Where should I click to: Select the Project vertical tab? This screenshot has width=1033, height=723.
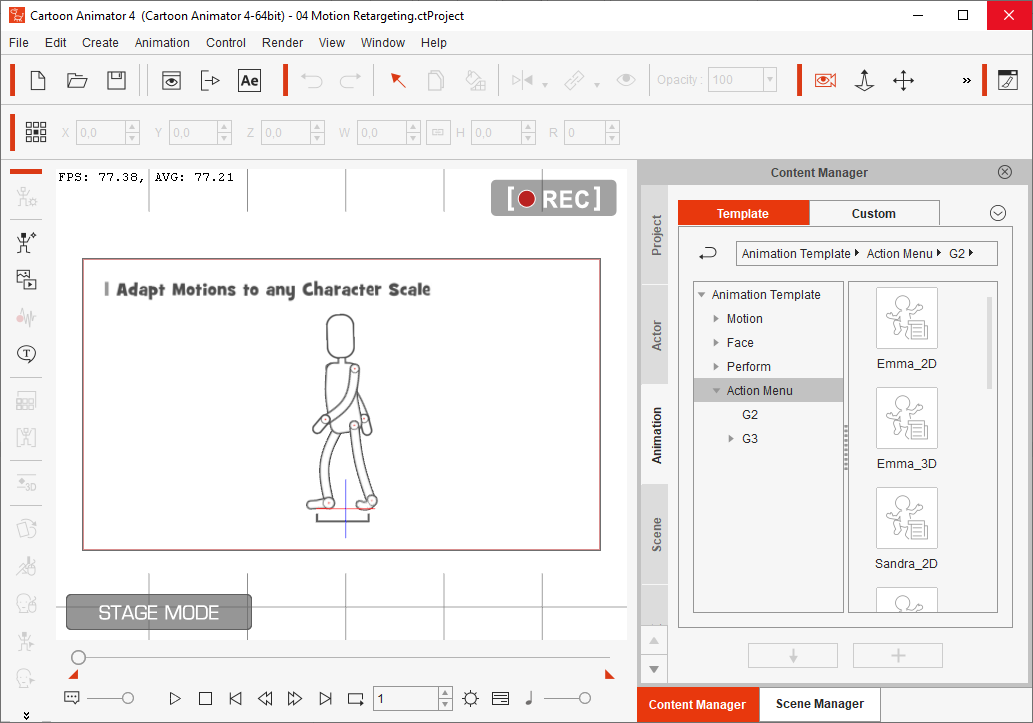tap(655, 235)
